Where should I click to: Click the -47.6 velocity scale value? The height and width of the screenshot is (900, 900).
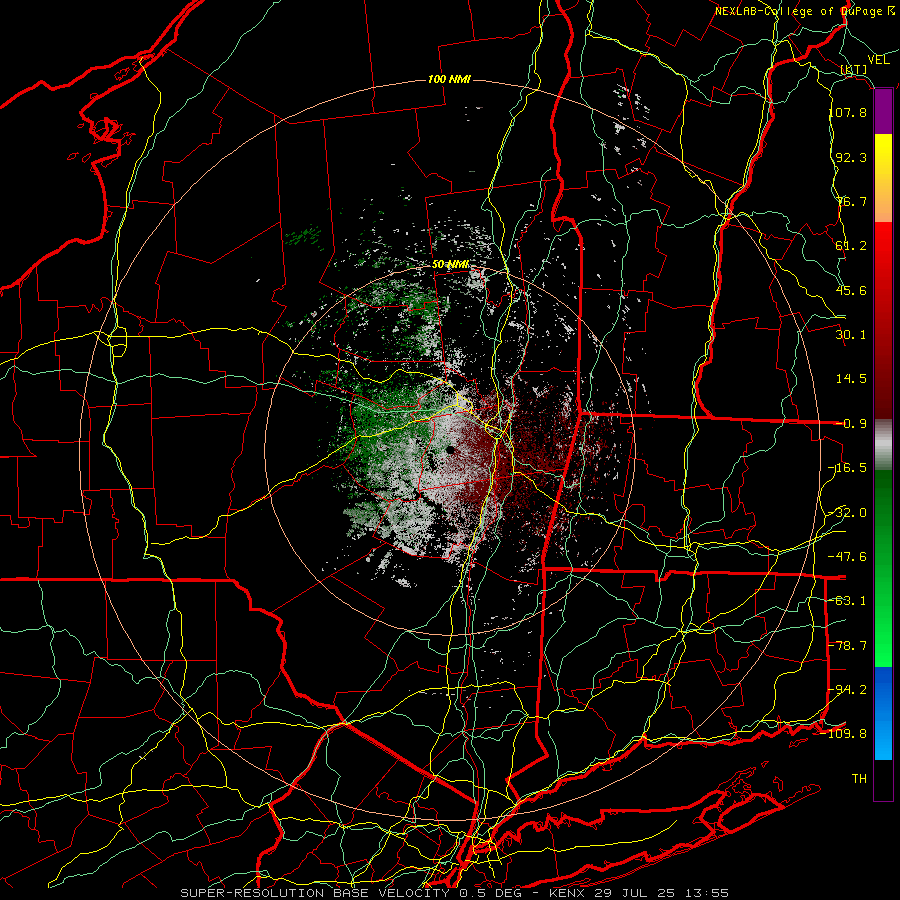pos(848,557)
